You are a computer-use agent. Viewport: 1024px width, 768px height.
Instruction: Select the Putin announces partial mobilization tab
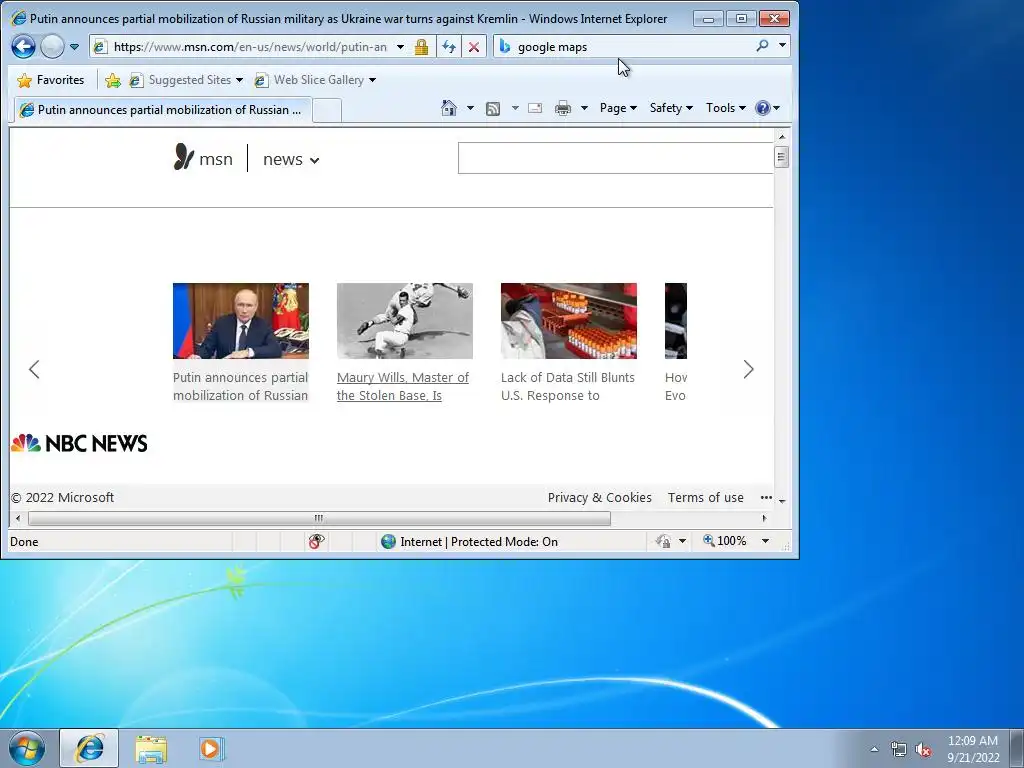click(x=162, y=110)
